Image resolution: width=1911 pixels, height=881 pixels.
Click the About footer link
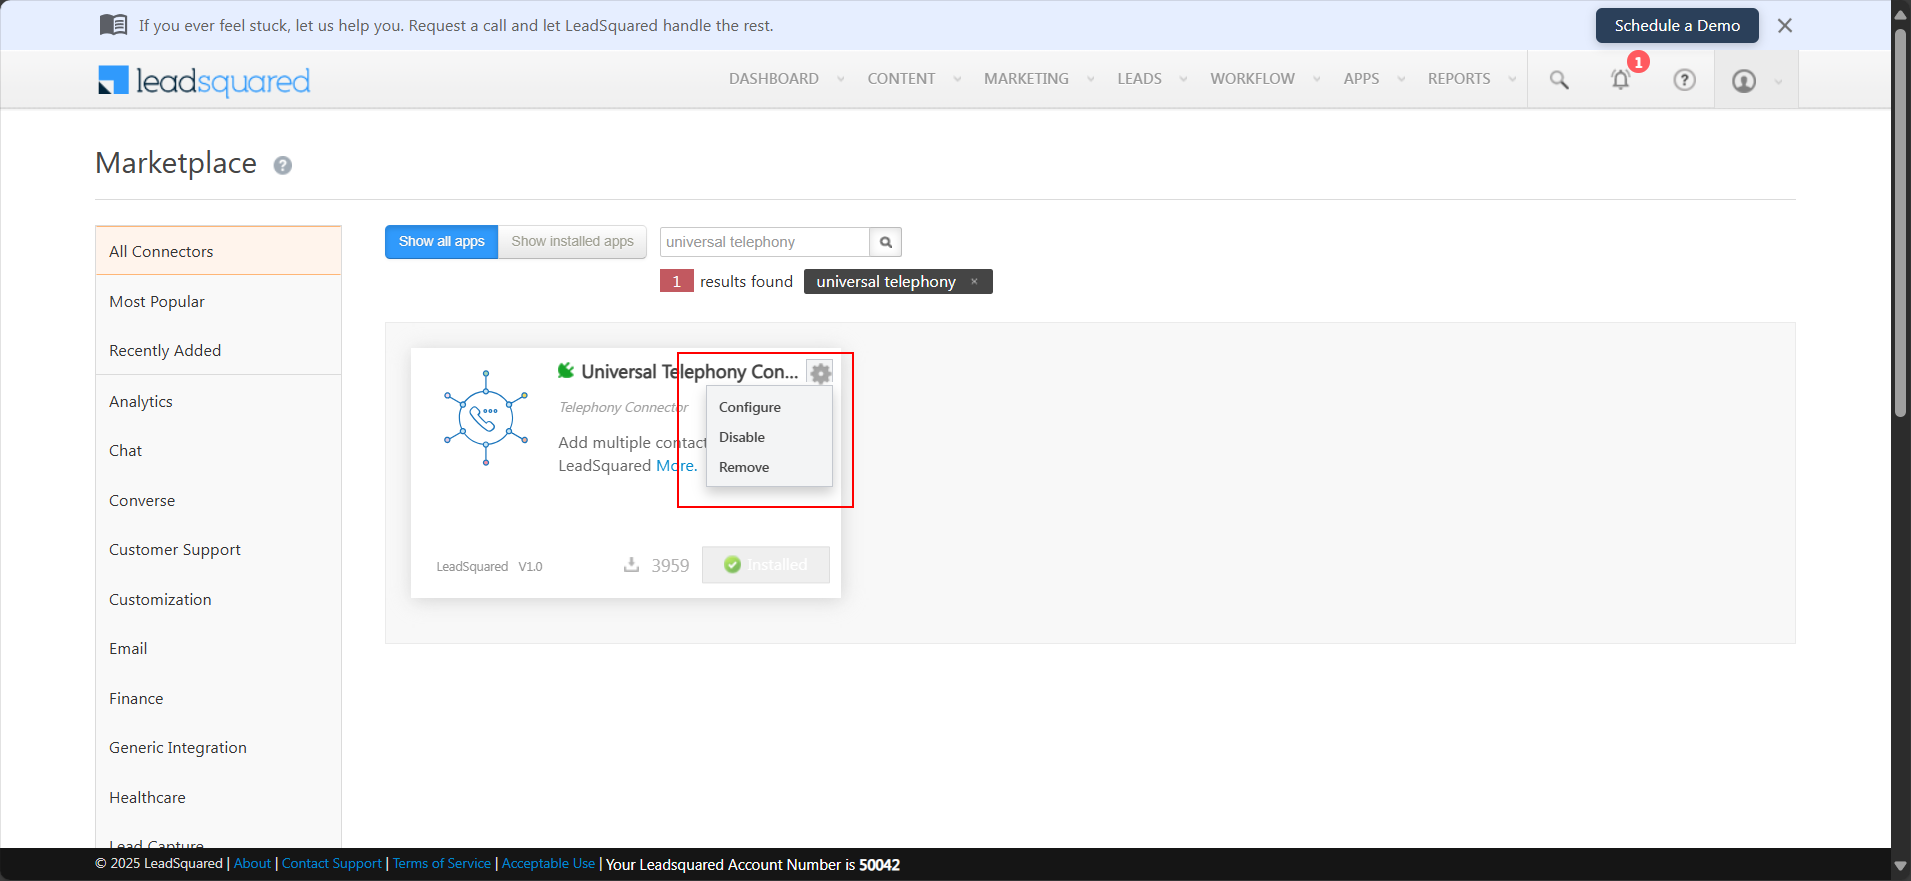point(252,864)
